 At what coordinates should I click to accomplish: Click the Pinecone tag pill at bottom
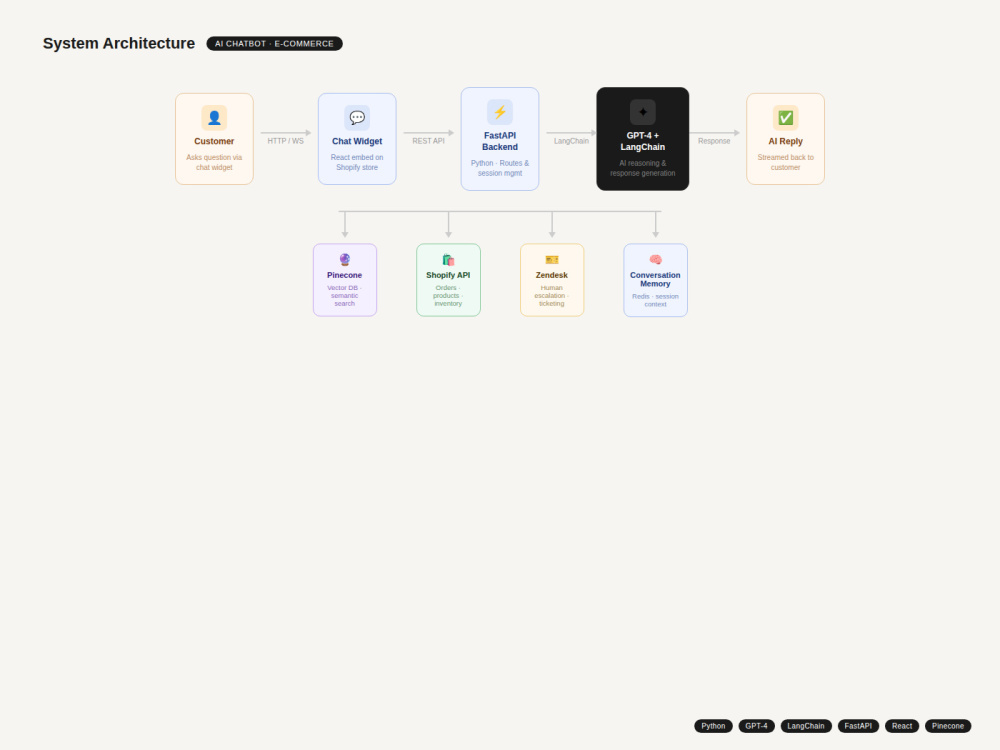[948, 726]
